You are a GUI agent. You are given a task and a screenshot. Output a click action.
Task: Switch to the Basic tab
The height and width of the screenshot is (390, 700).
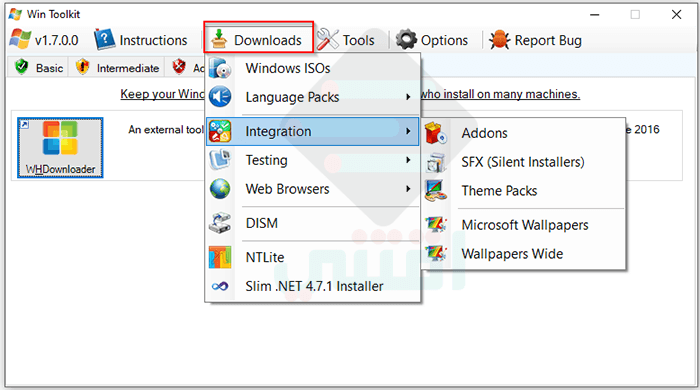tap(38, 67)
